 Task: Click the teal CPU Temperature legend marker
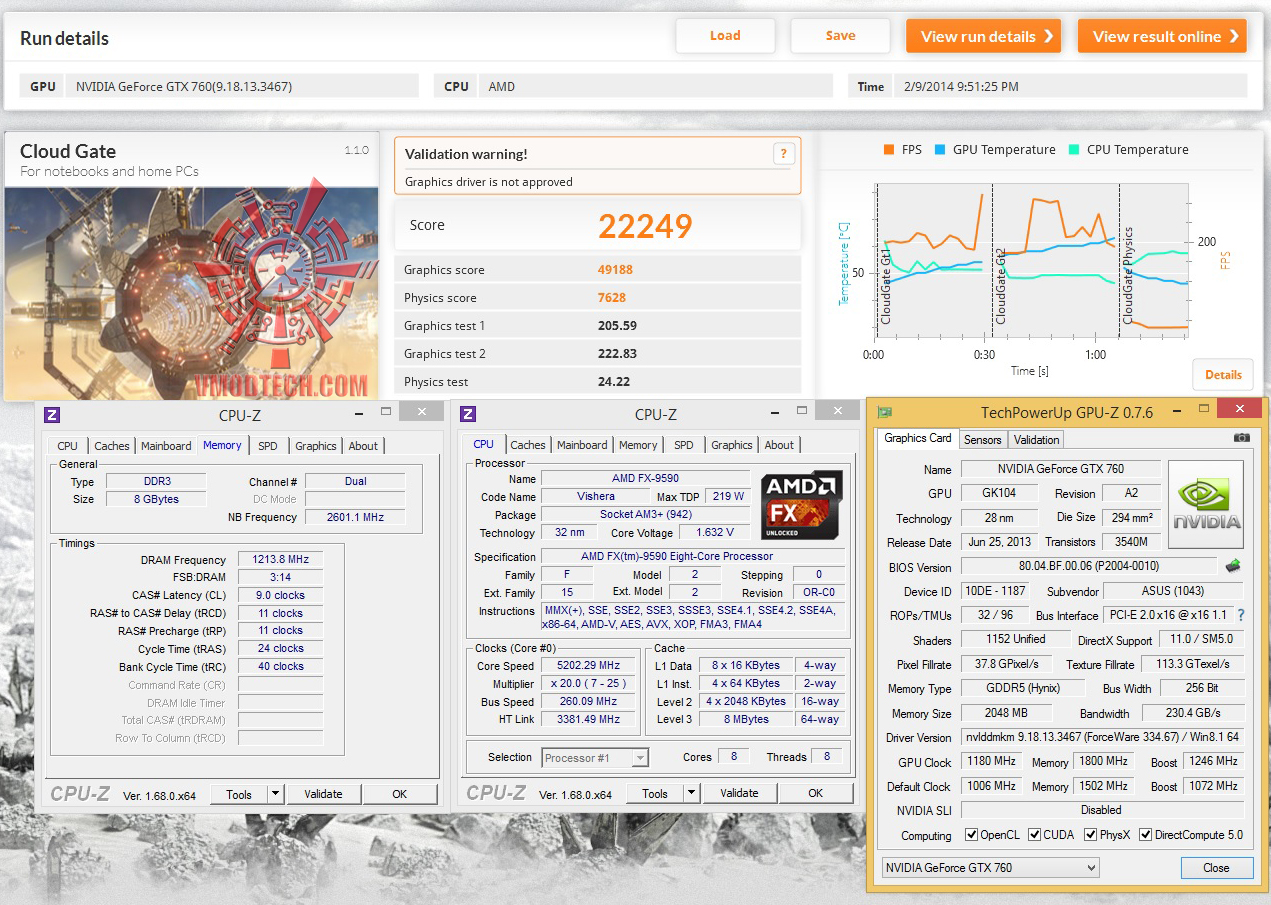(1074, 150)
